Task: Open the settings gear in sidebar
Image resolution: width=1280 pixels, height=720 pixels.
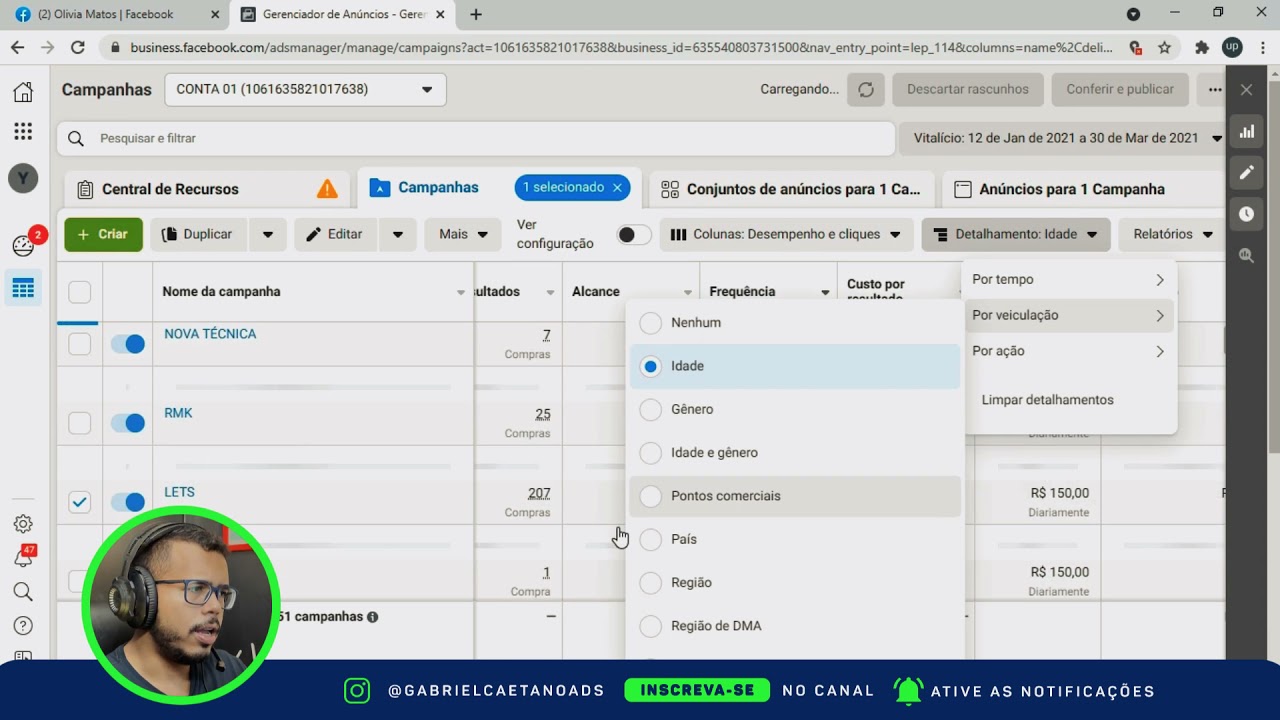Action: [23, 524]
